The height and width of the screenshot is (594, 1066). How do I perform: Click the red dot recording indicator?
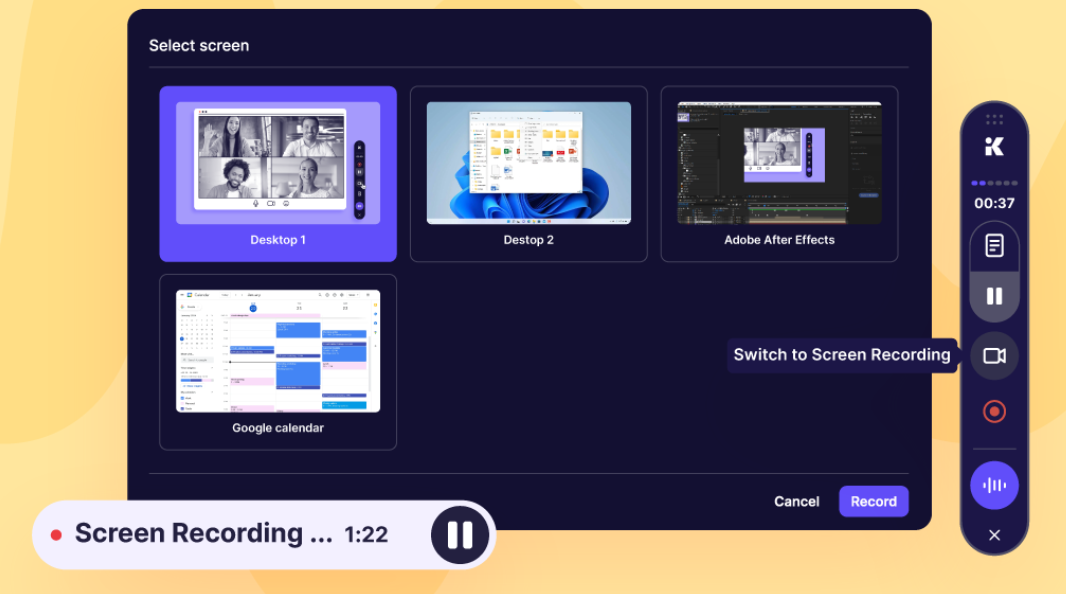tap(56, 536)
